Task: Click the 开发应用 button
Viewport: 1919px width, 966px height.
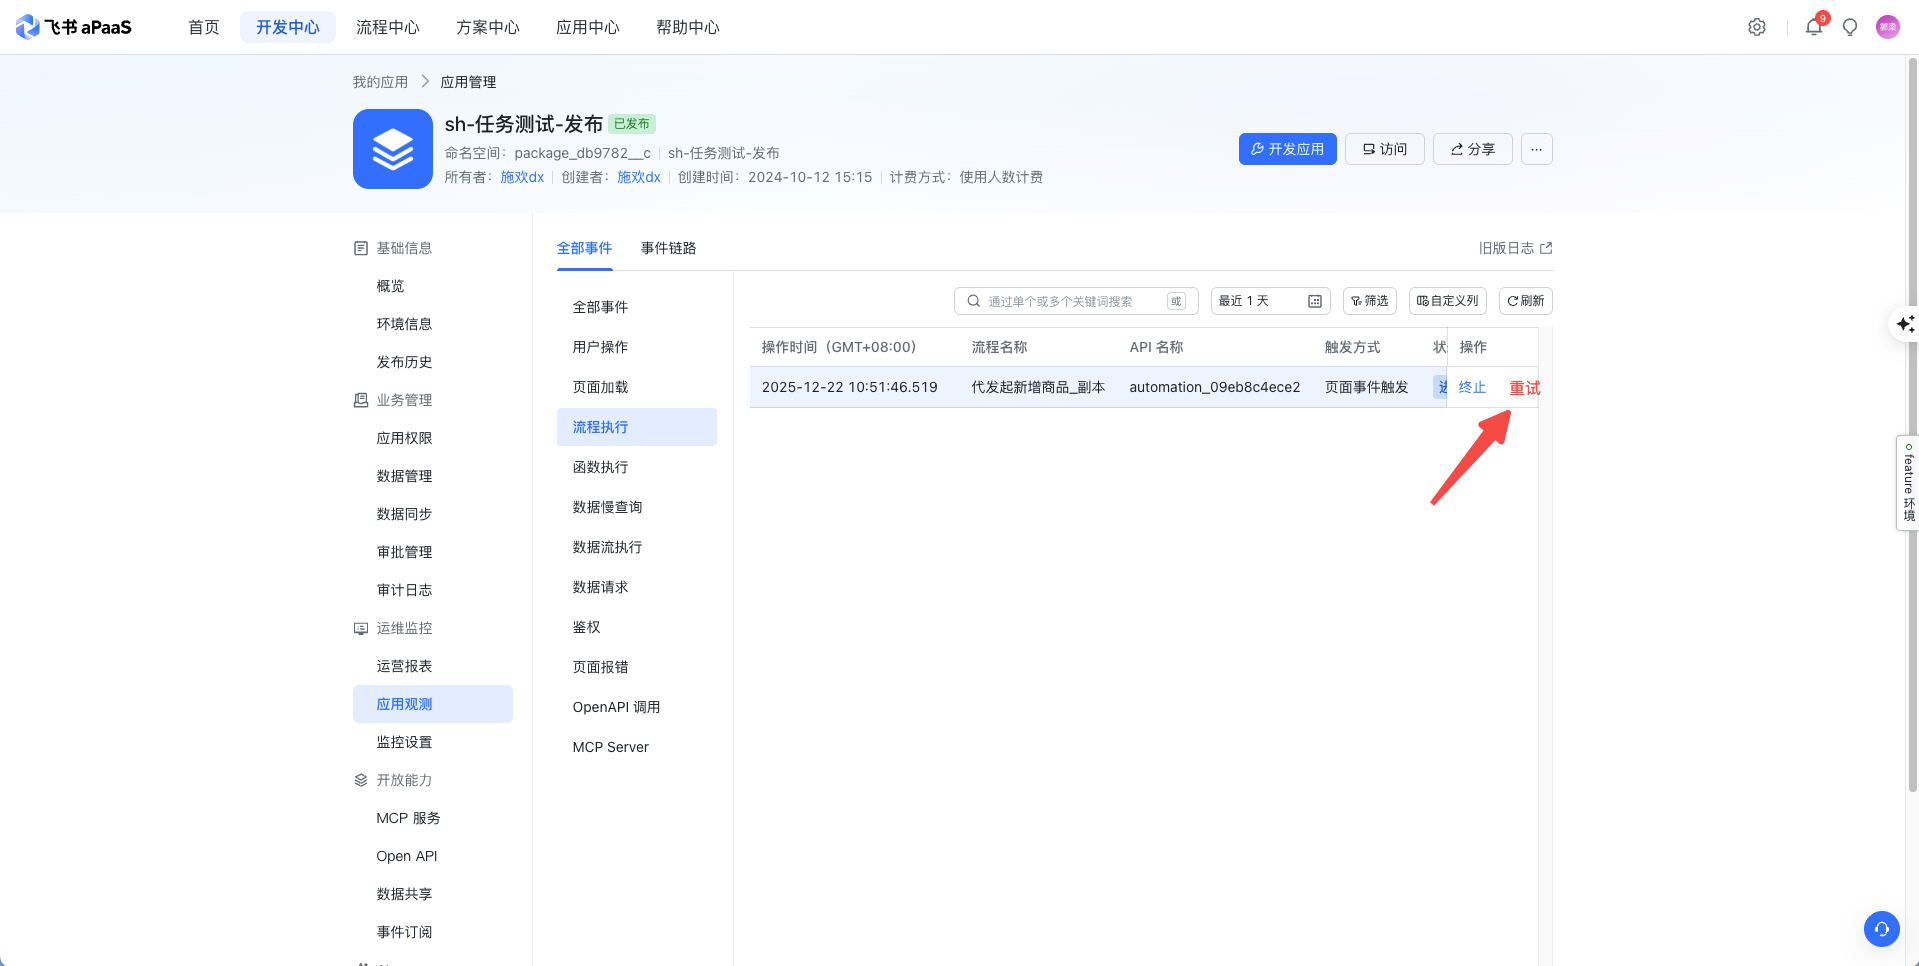Action: pyautogui.click(x=1287, y=149)
